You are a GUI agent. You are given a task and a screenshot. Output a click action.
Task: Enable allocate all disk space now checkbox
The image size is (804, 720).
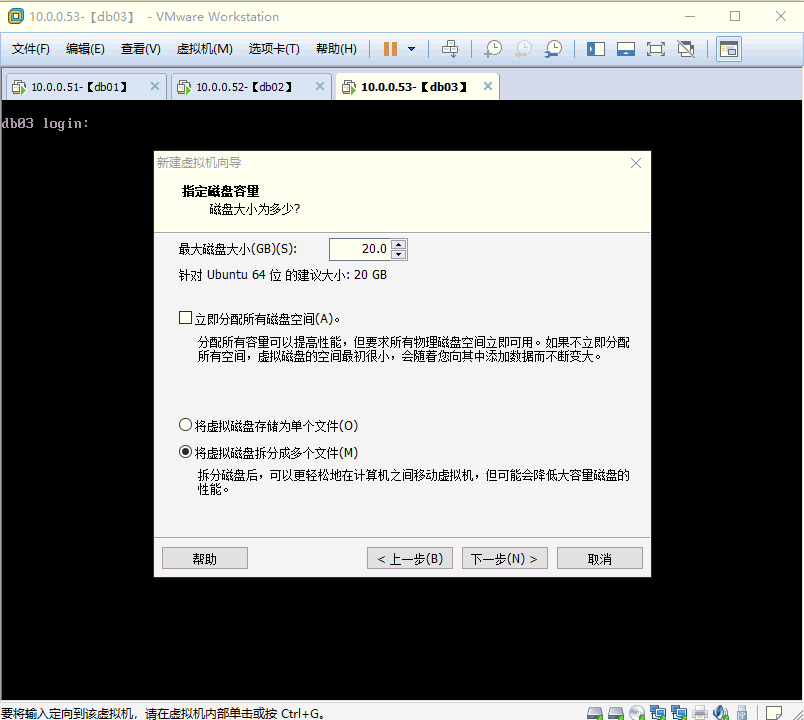coord(185,318)
